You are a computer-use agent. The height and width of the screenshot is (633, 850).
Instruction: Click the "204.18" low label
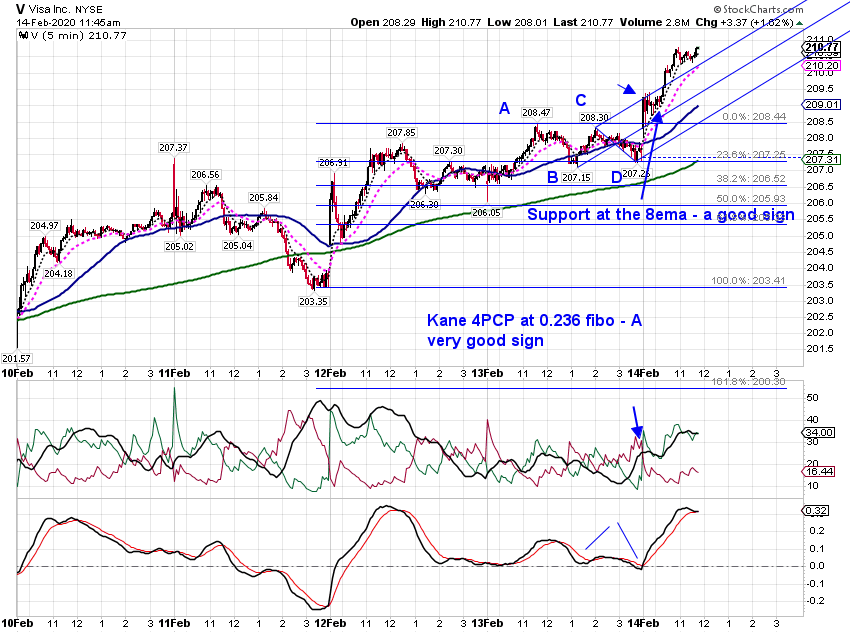(x=59, y=274)
